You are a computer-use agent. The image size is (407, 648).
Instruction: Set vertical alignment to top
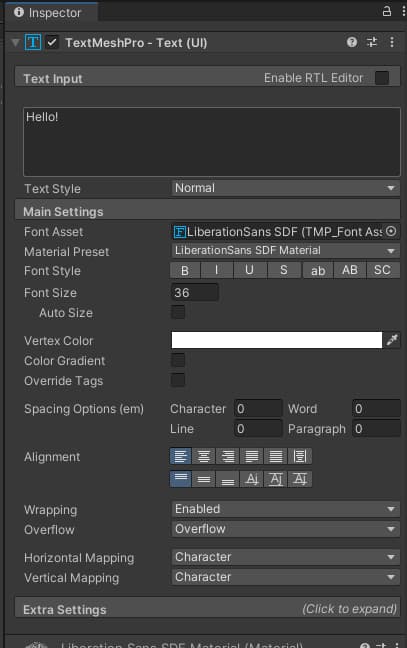tap(181, 479)
